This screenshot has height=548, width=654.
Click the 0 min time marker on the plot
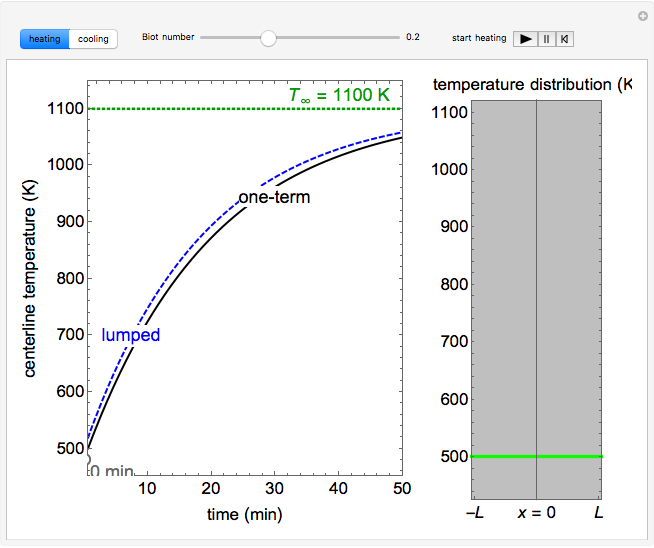click(111, 471)
